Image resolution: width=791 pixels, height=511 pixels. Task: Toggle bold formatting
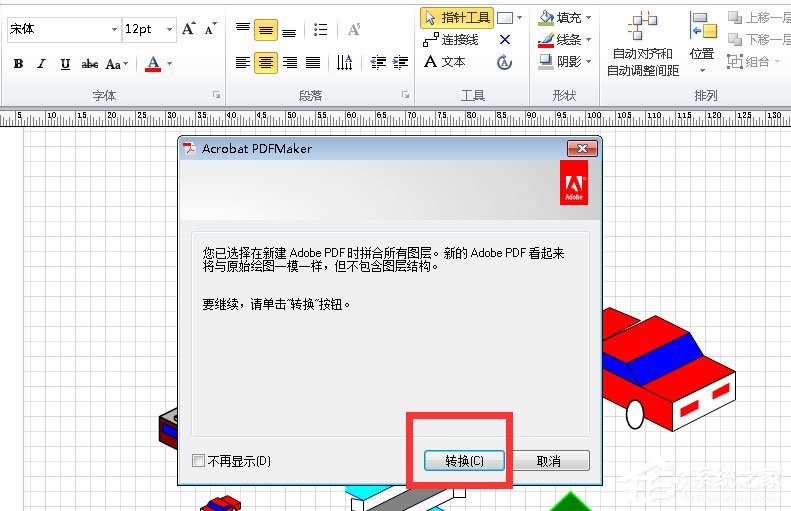[x=19, y=64]
